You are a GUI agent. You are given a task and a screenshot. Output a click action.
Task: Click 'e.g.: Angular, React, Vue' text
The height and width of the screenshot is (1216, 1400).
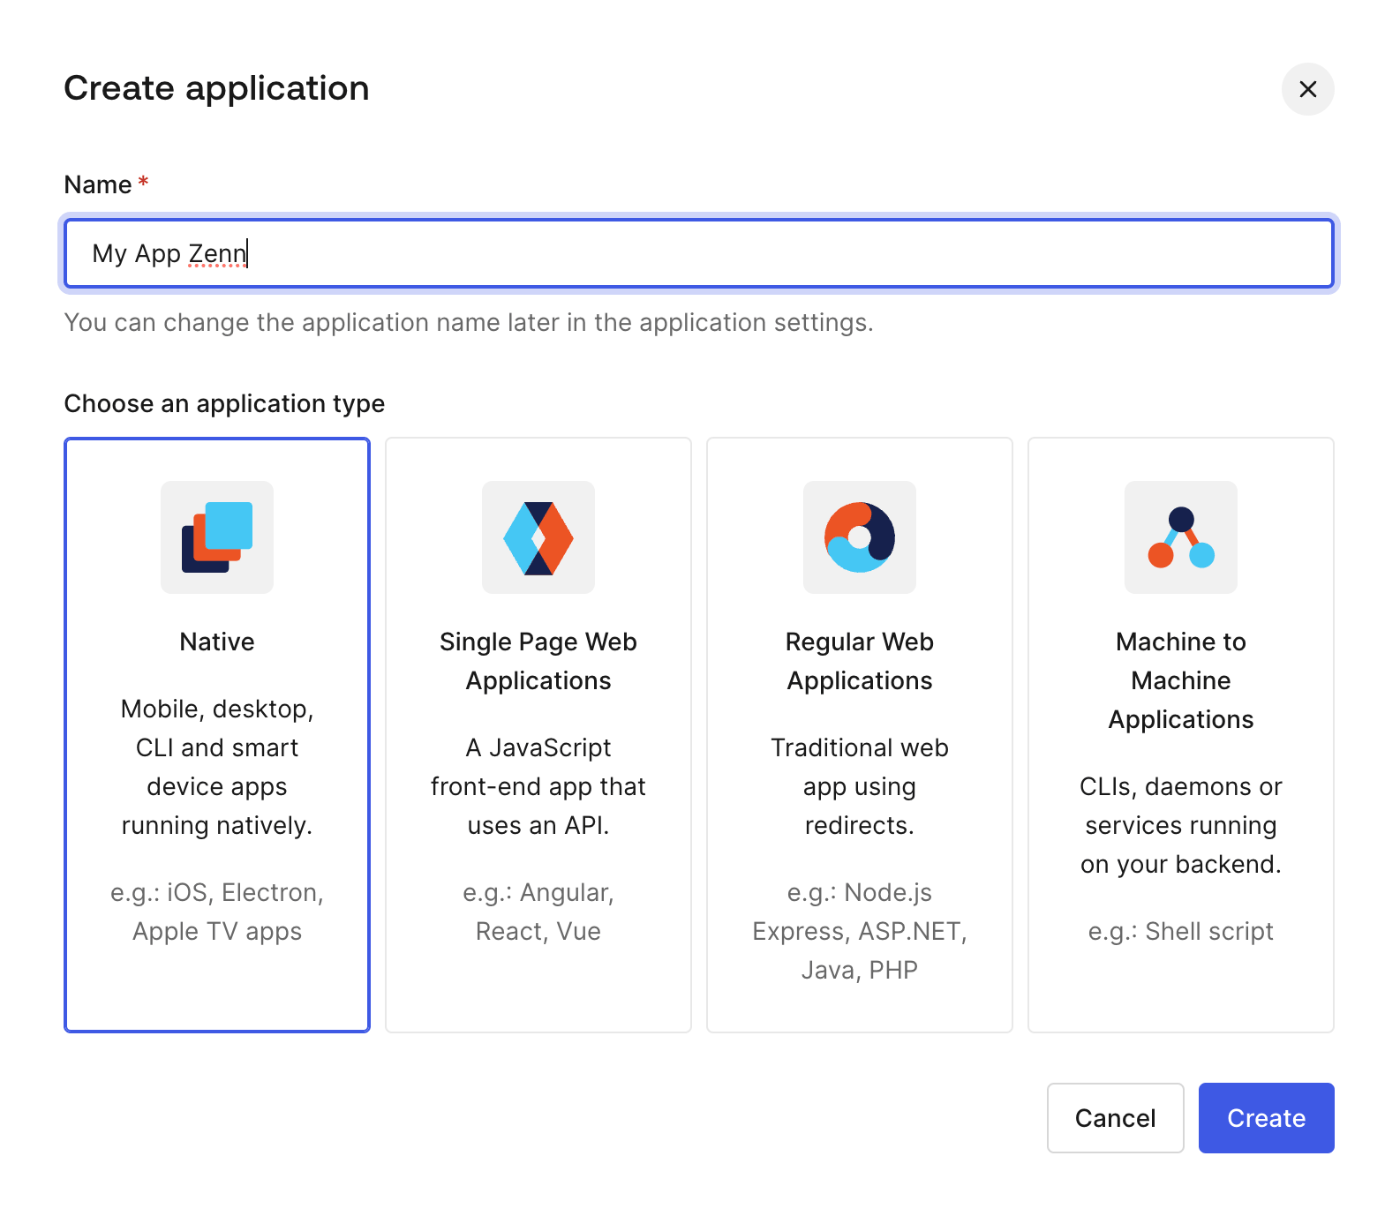[538, 912]
